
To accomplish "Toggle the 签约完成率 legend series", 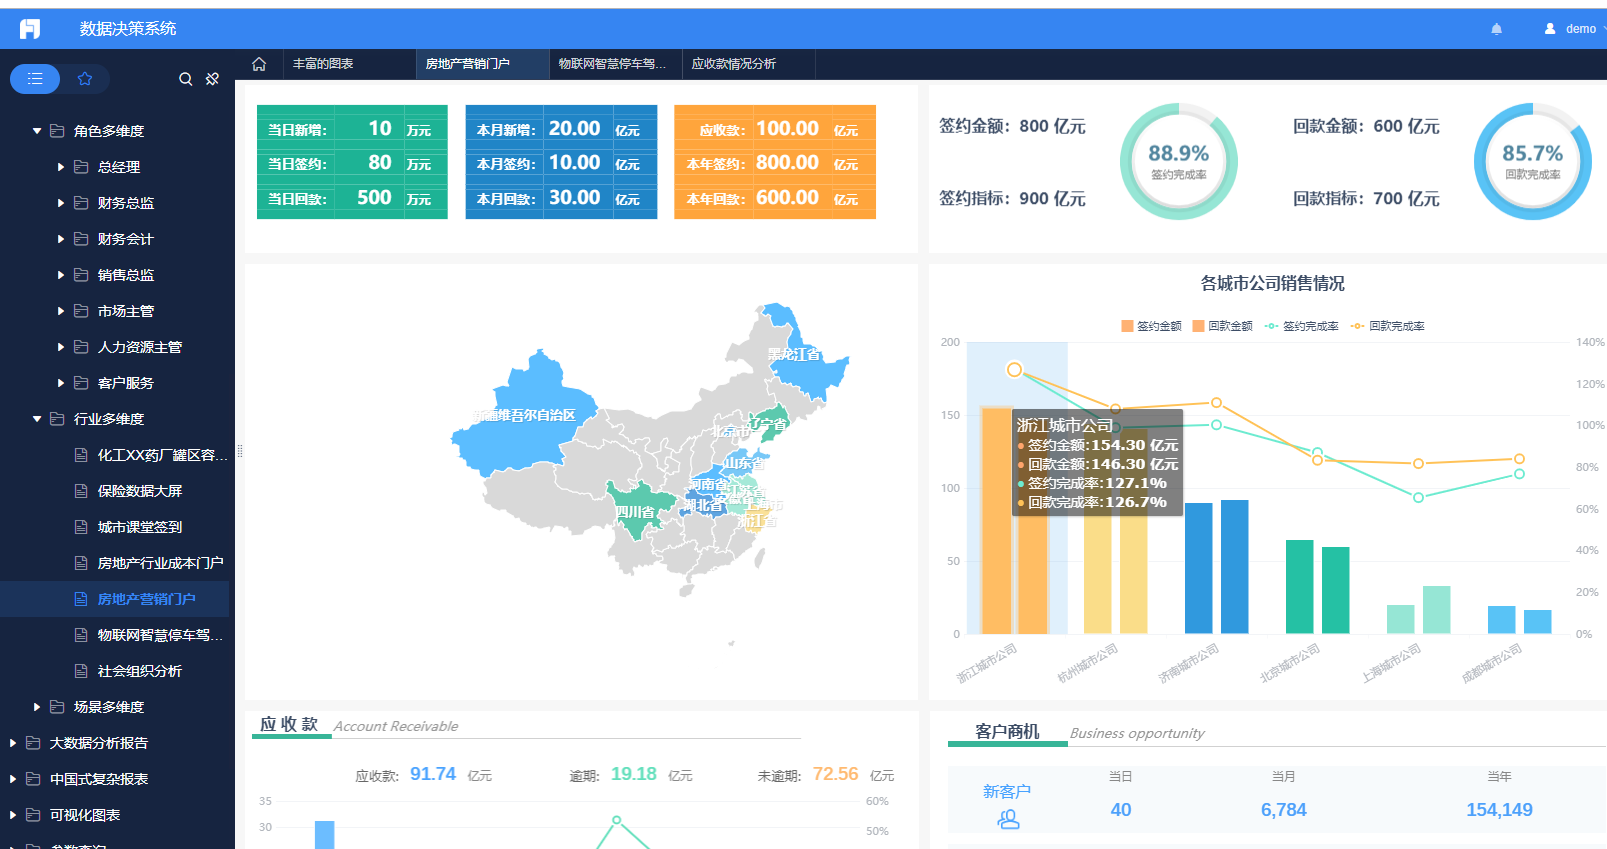I will pos(1301,326).
